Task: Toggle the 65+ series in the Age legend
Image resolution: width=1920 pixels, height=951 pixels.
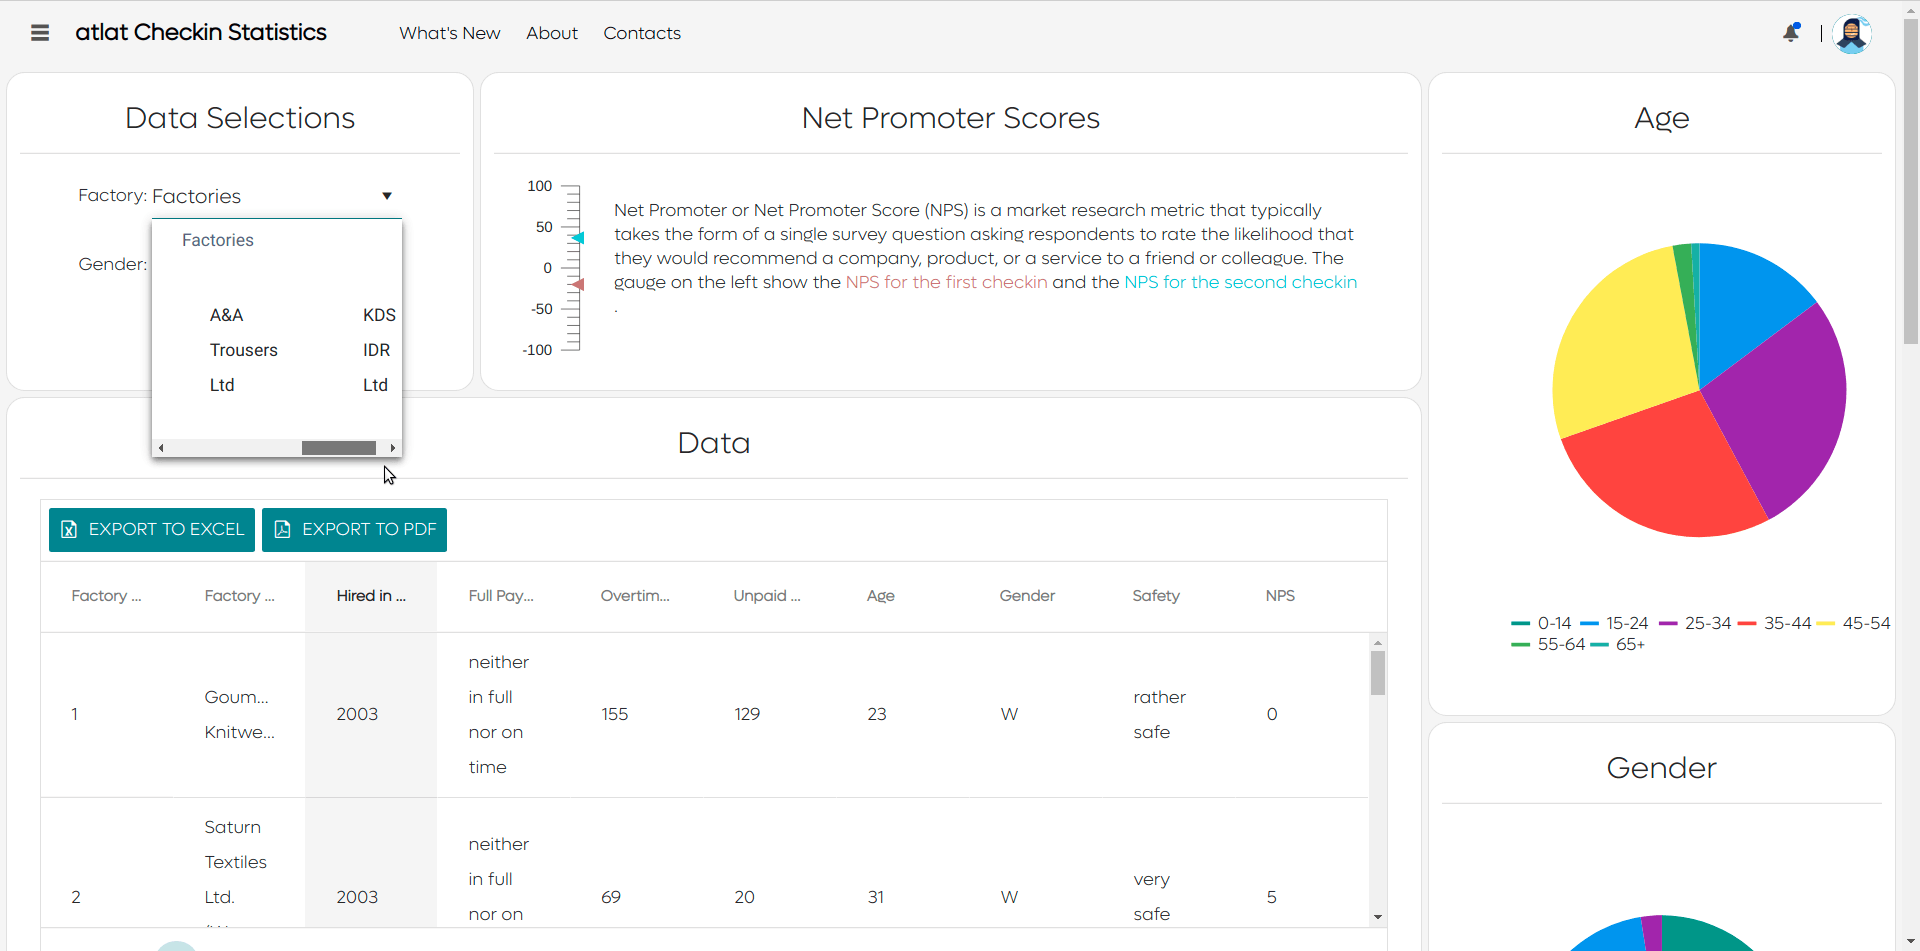Action: click(x=1627, y=645)
